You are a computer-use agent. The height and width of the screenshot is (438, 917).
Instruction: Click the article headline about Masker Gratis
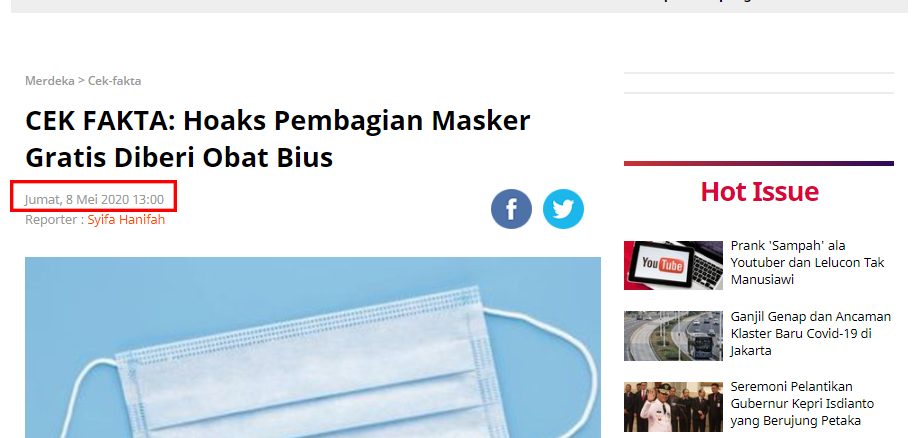tap(278, 139)
